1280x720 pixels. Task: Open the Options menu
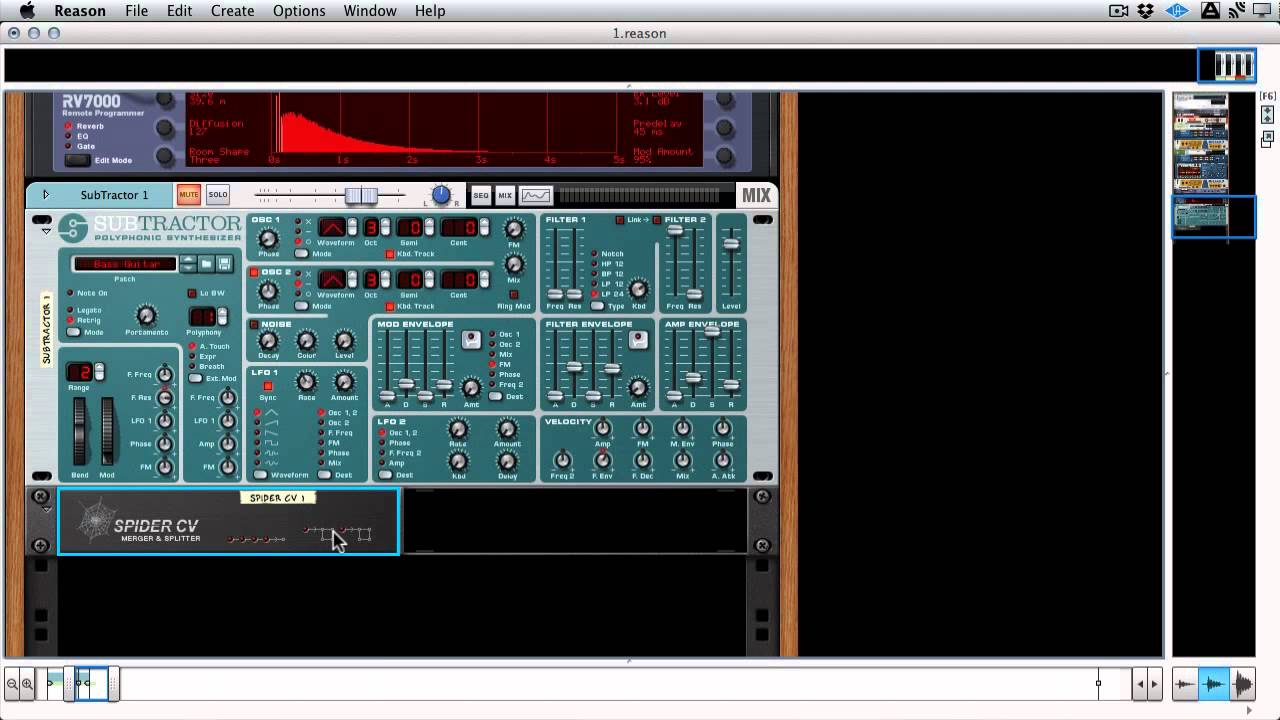299,11
